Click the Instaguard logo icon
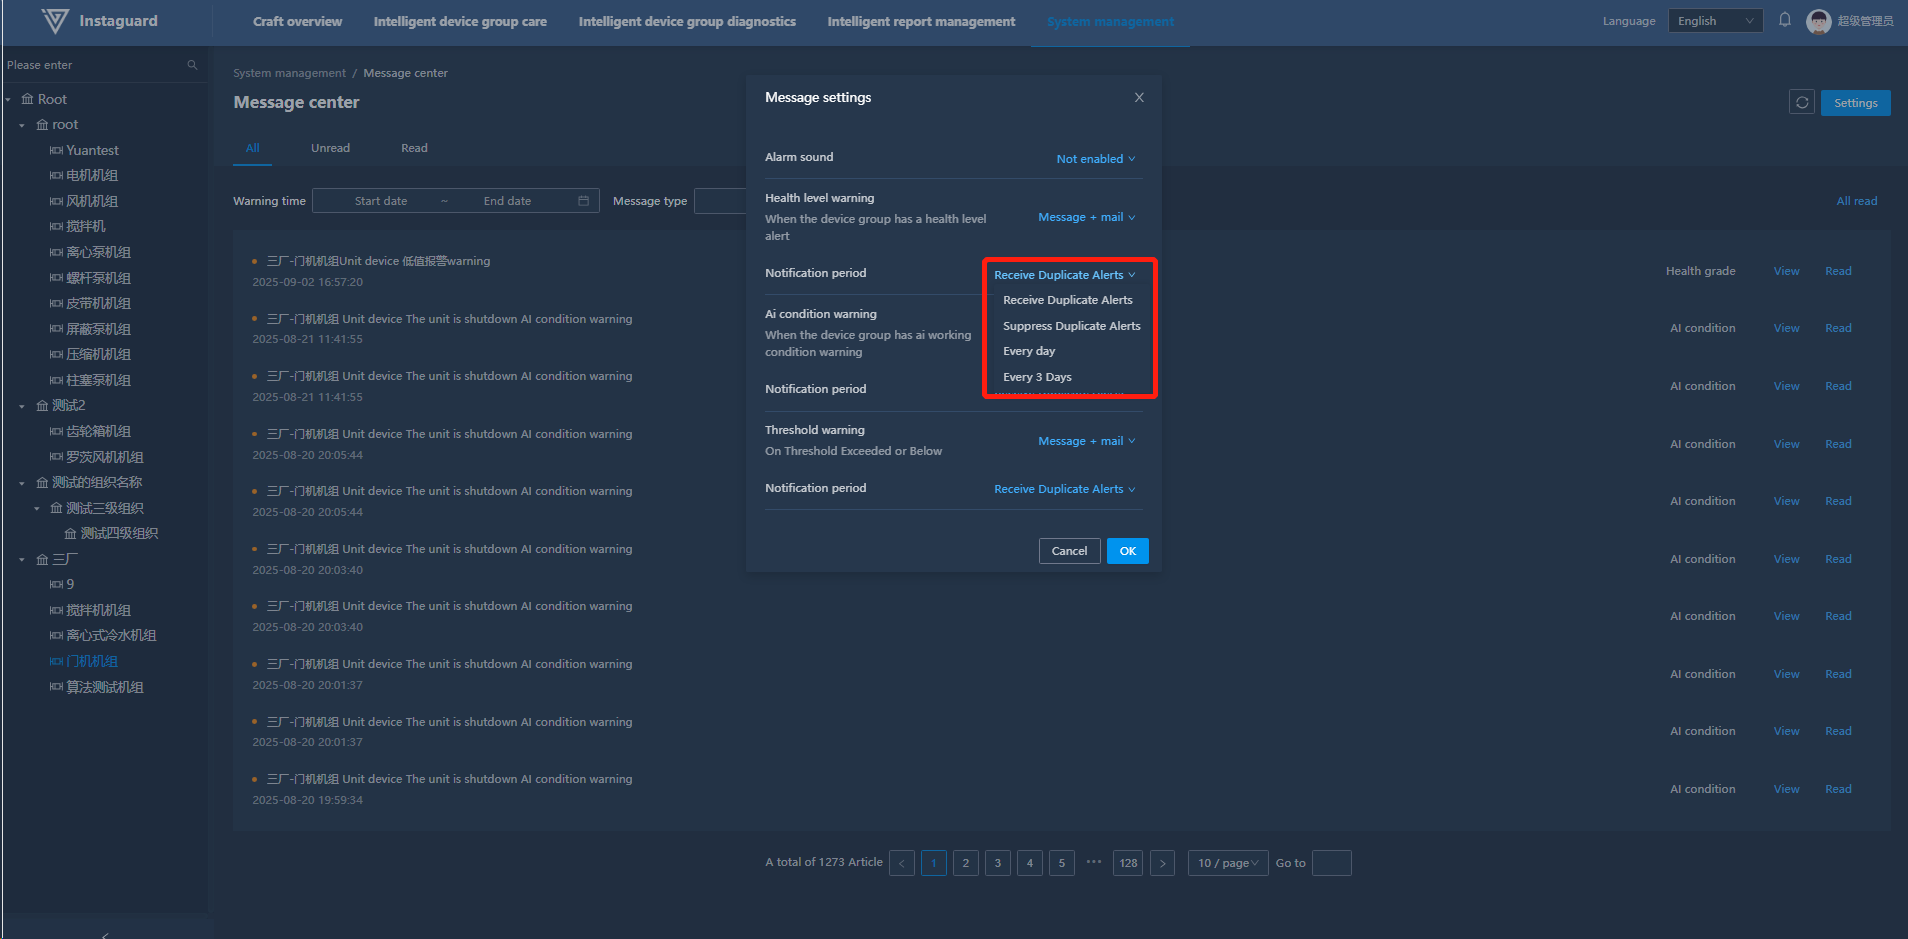 pyautogui.click(x=55, y=21)
